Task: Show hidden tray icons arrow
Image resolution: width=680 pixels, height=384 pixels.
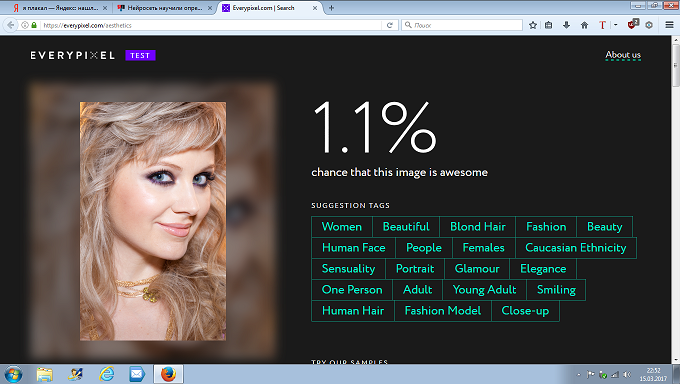Action: pyautogui.click(x=579, y=374)
